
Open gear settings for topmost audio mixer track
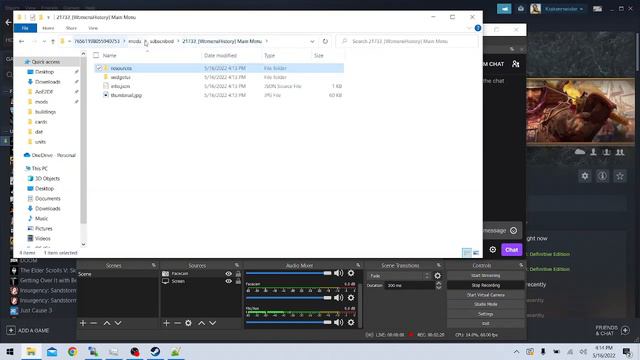coord(351,273)
